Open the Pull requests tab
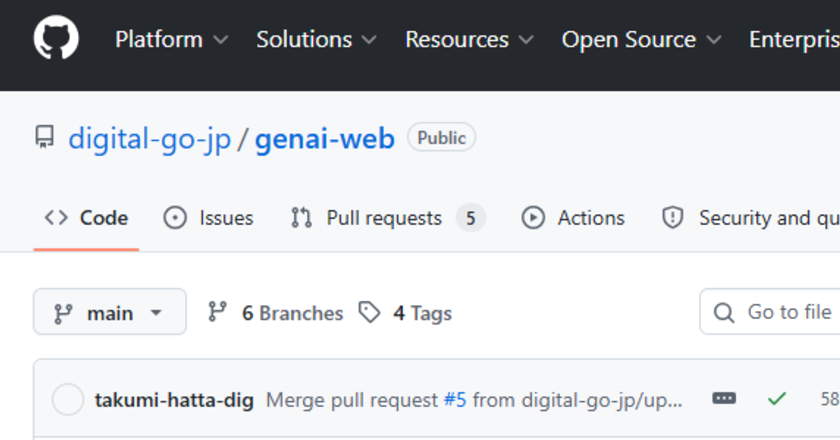 (386, 218)
